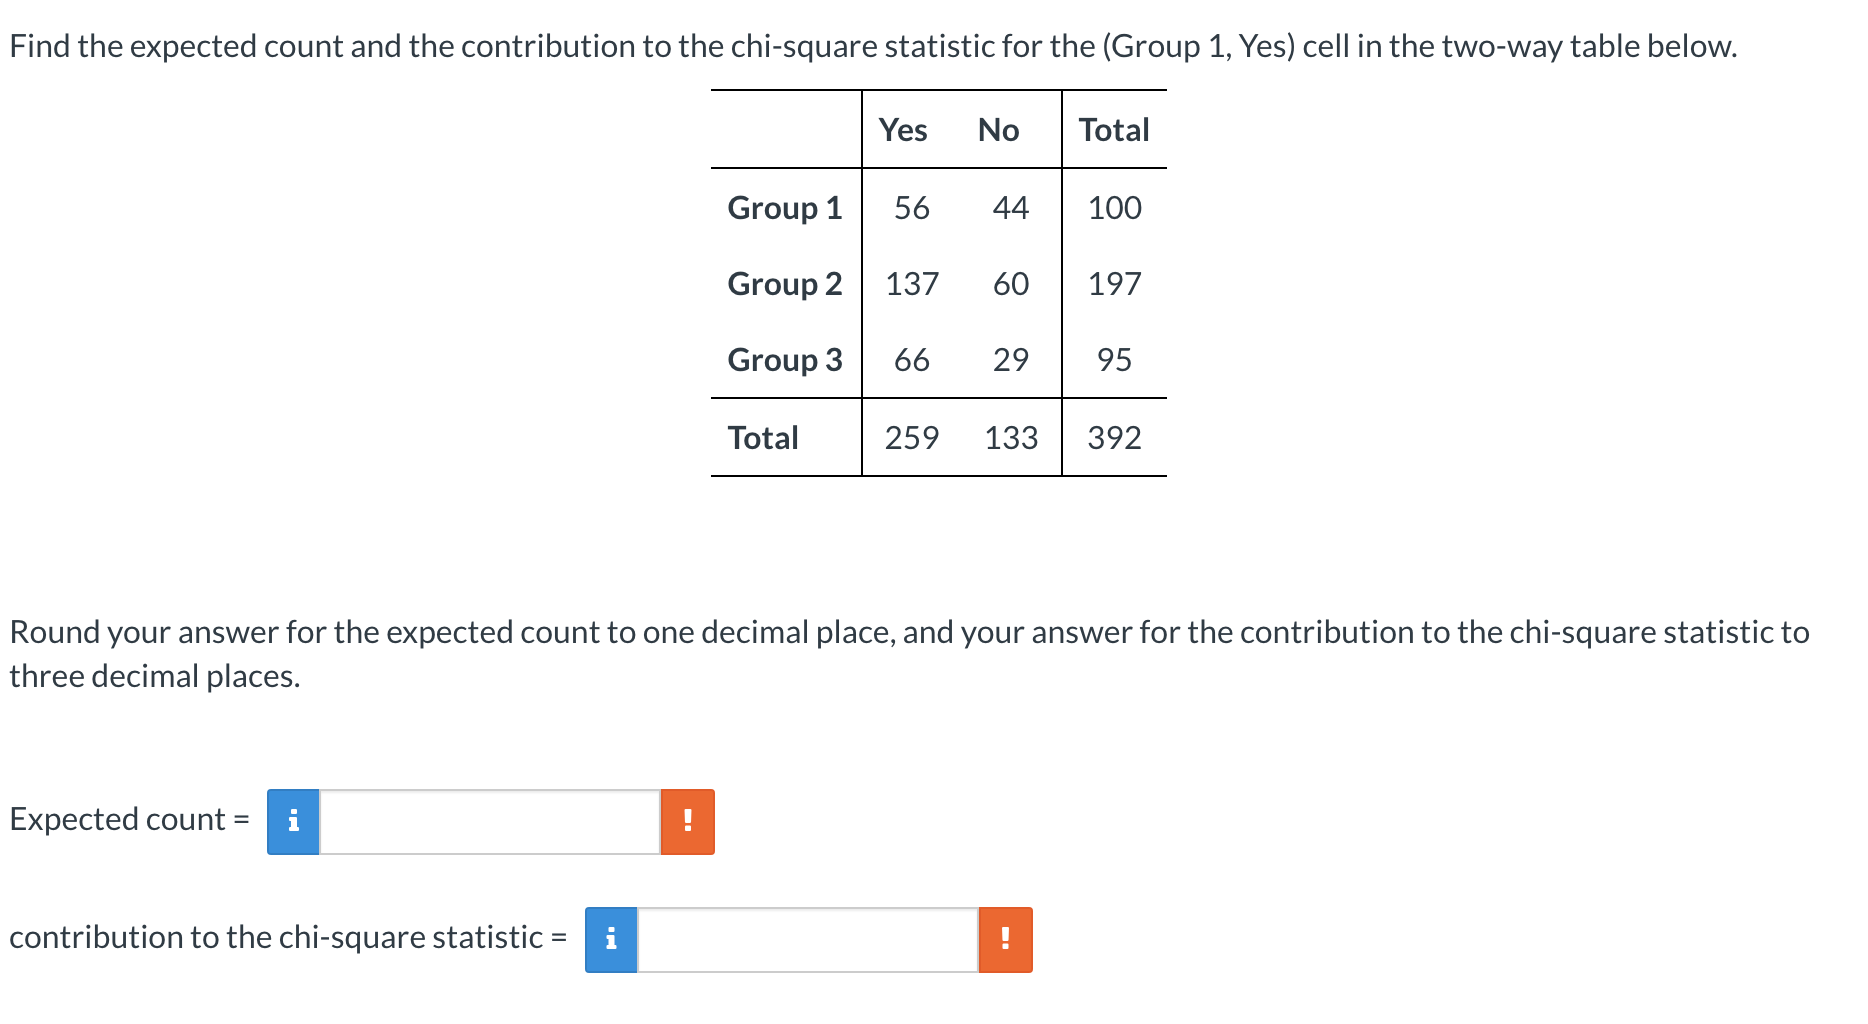1868x1024 pixels.
Task: Click the Group 1 No cell value 44
Action: 1011,208
